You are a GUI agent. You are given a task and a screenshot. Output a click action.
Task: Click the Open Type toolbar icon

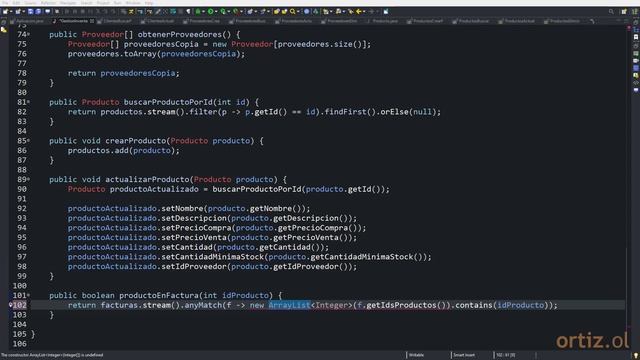(x=276, y=11)
